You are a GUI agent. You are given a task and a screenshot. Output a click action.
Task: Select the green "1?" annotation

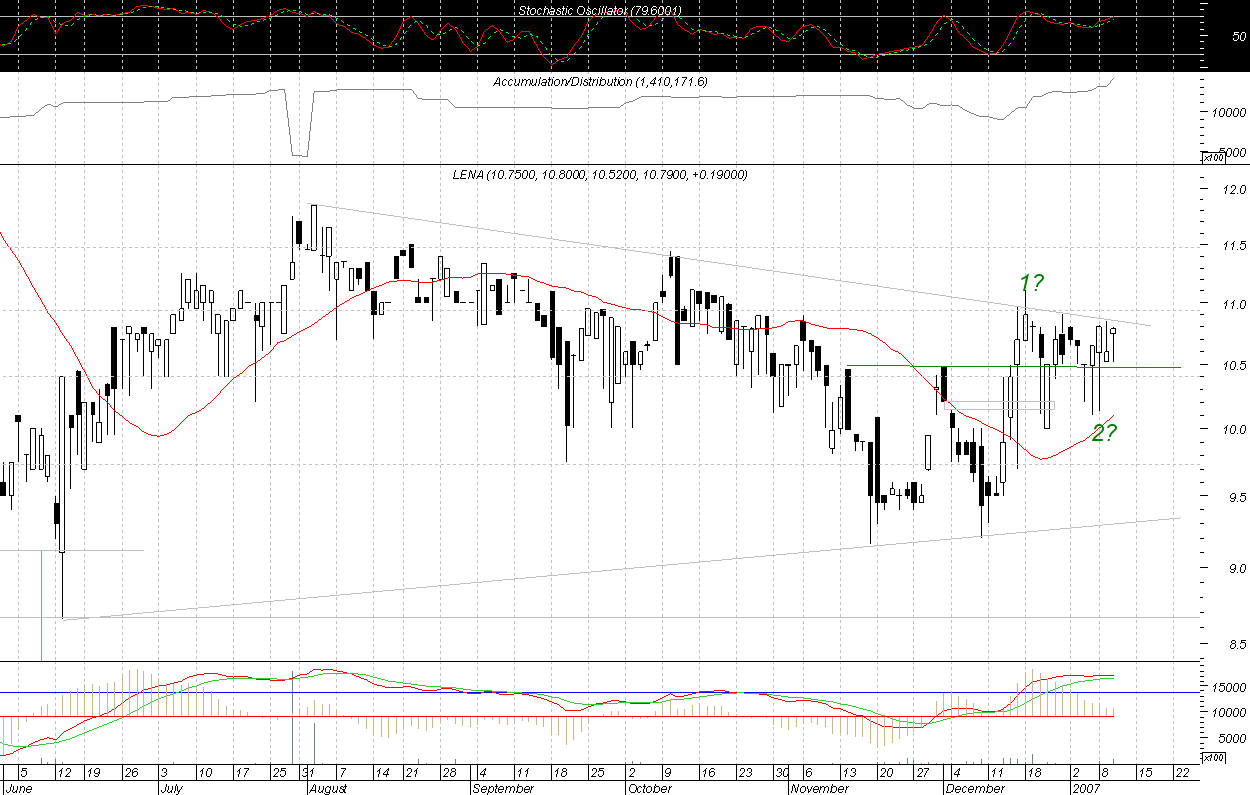click(x=1032, y=283)
